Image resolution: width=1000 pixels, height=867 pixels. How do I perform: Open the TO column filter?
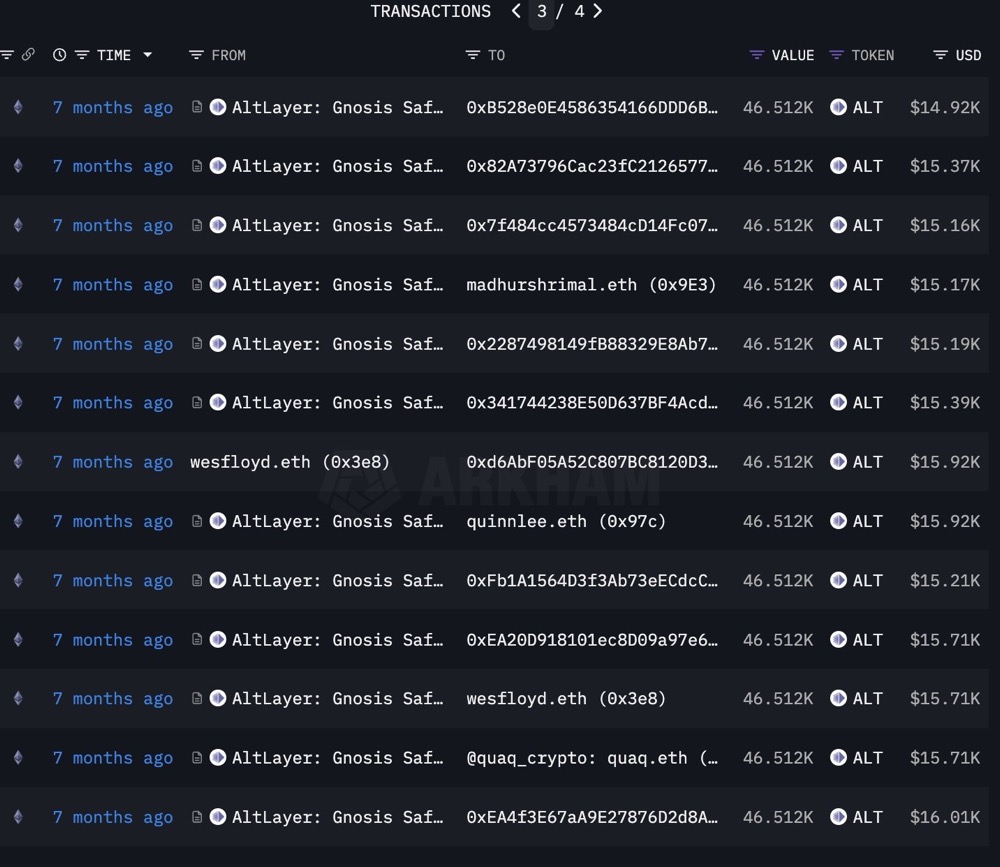pyautogui.click(x=473, y=55)
